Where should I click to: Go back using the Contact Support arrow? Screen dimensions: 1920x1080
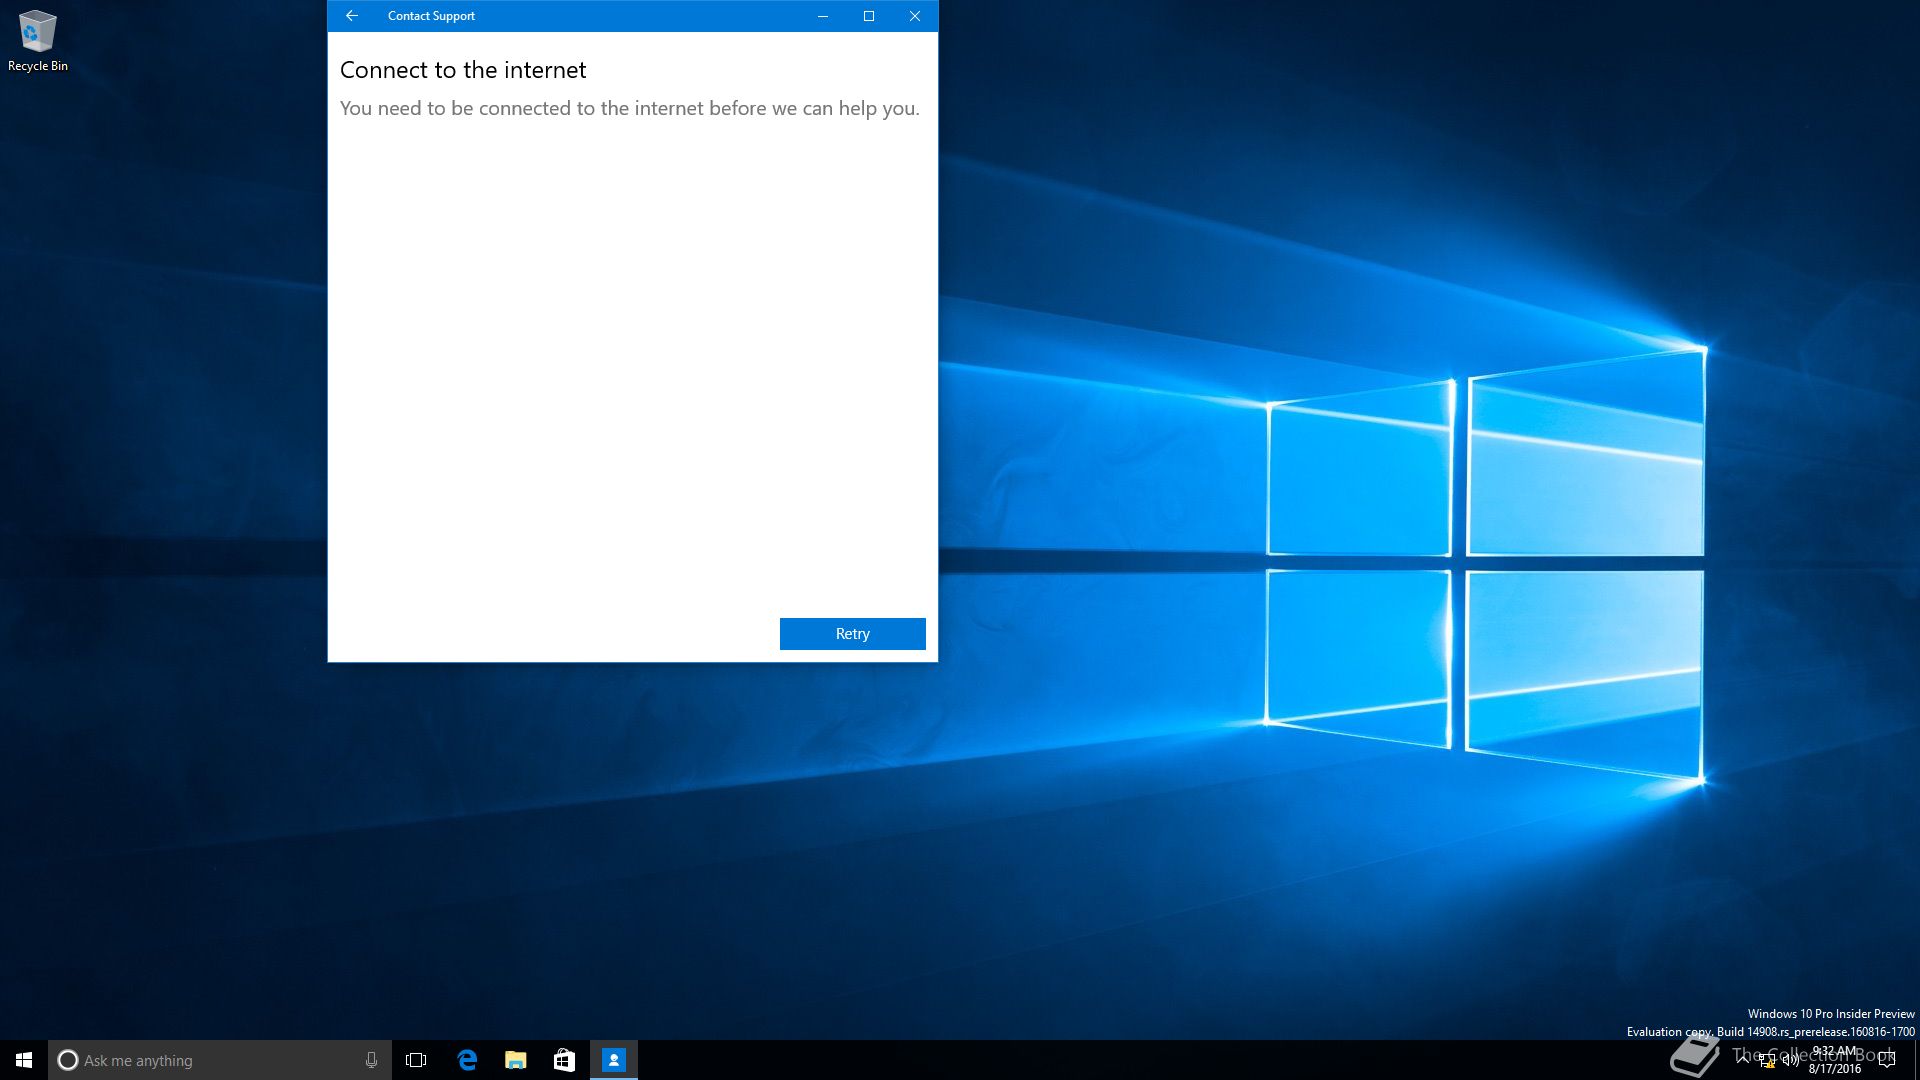pos(351,16)
